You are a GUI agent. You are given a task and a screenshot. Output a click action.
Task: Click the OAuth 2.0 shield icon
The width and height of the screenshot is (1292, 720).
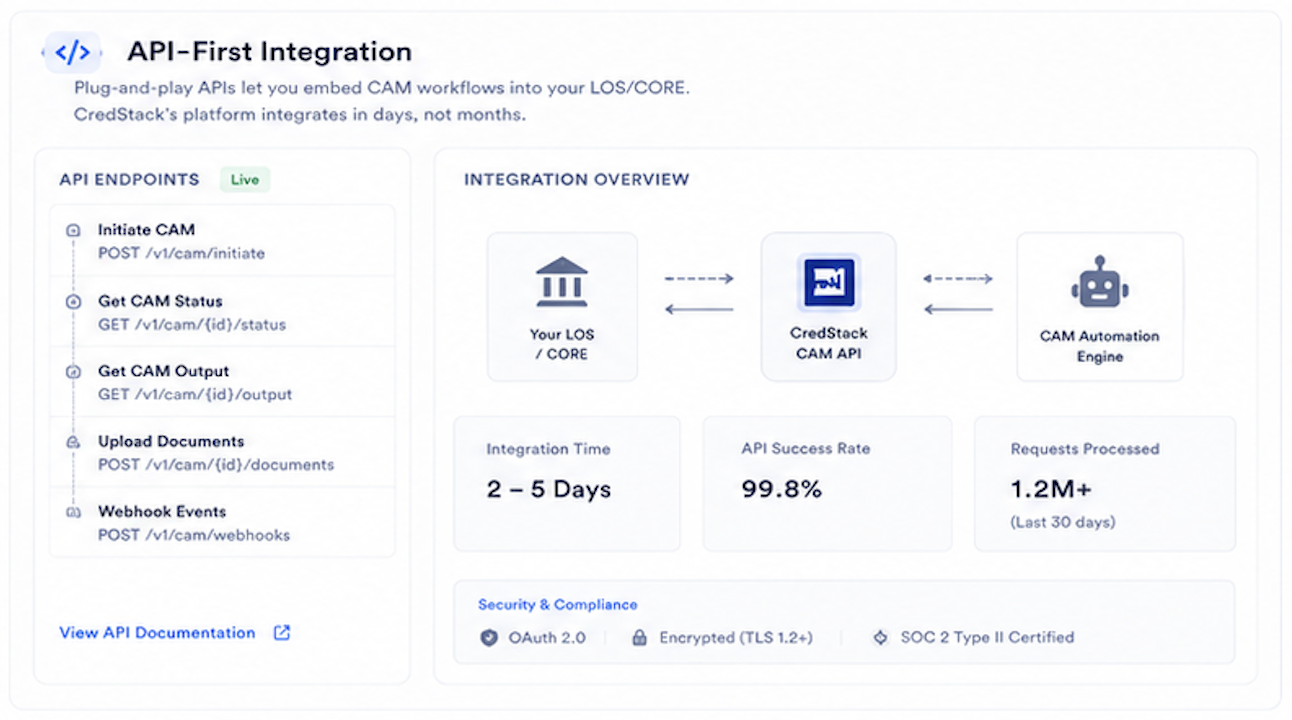point(489,637)
